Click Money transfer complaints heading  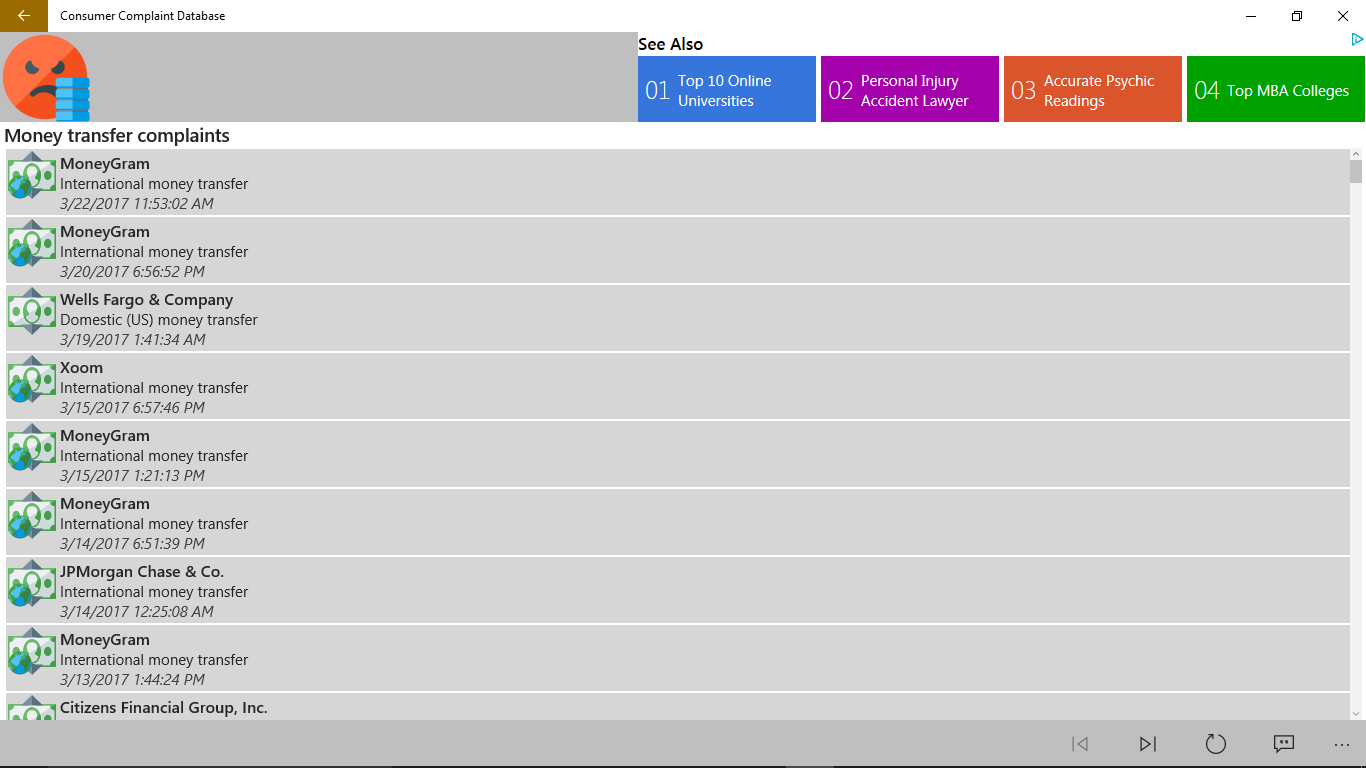click(x=117, y=136)
